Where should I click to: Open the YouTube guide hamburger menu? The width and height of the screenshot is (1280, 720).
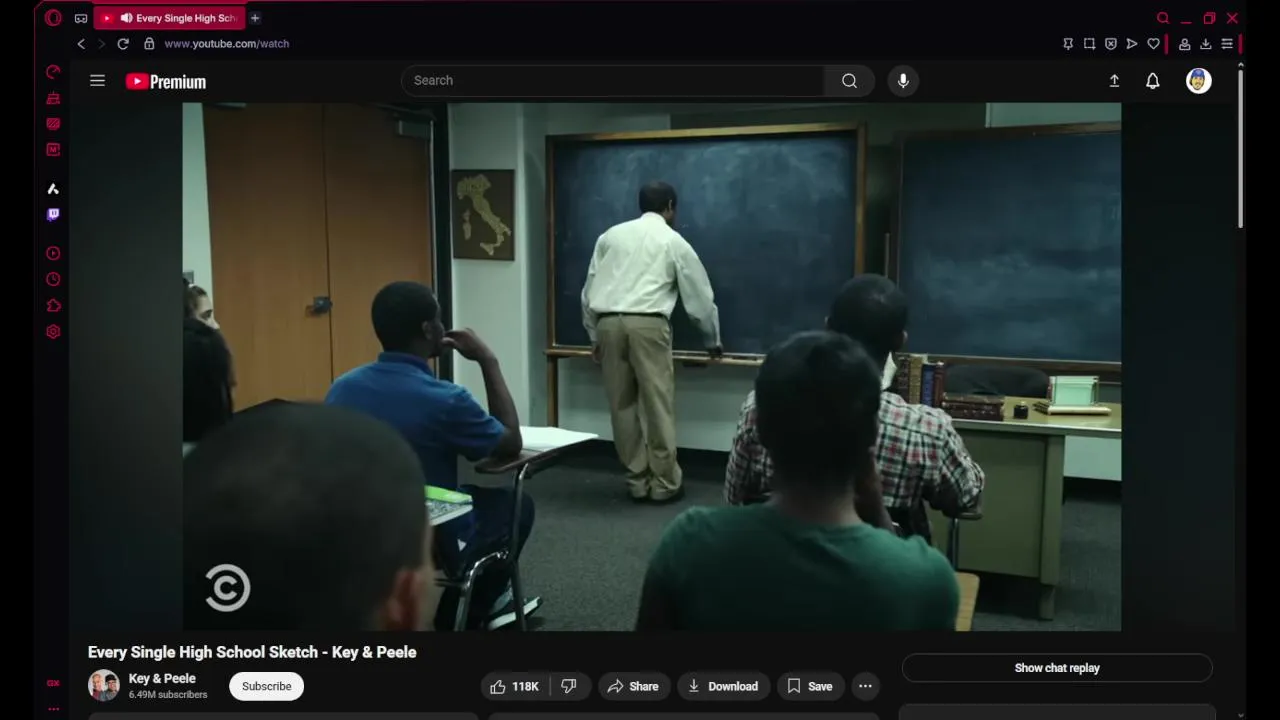[97, 81]
